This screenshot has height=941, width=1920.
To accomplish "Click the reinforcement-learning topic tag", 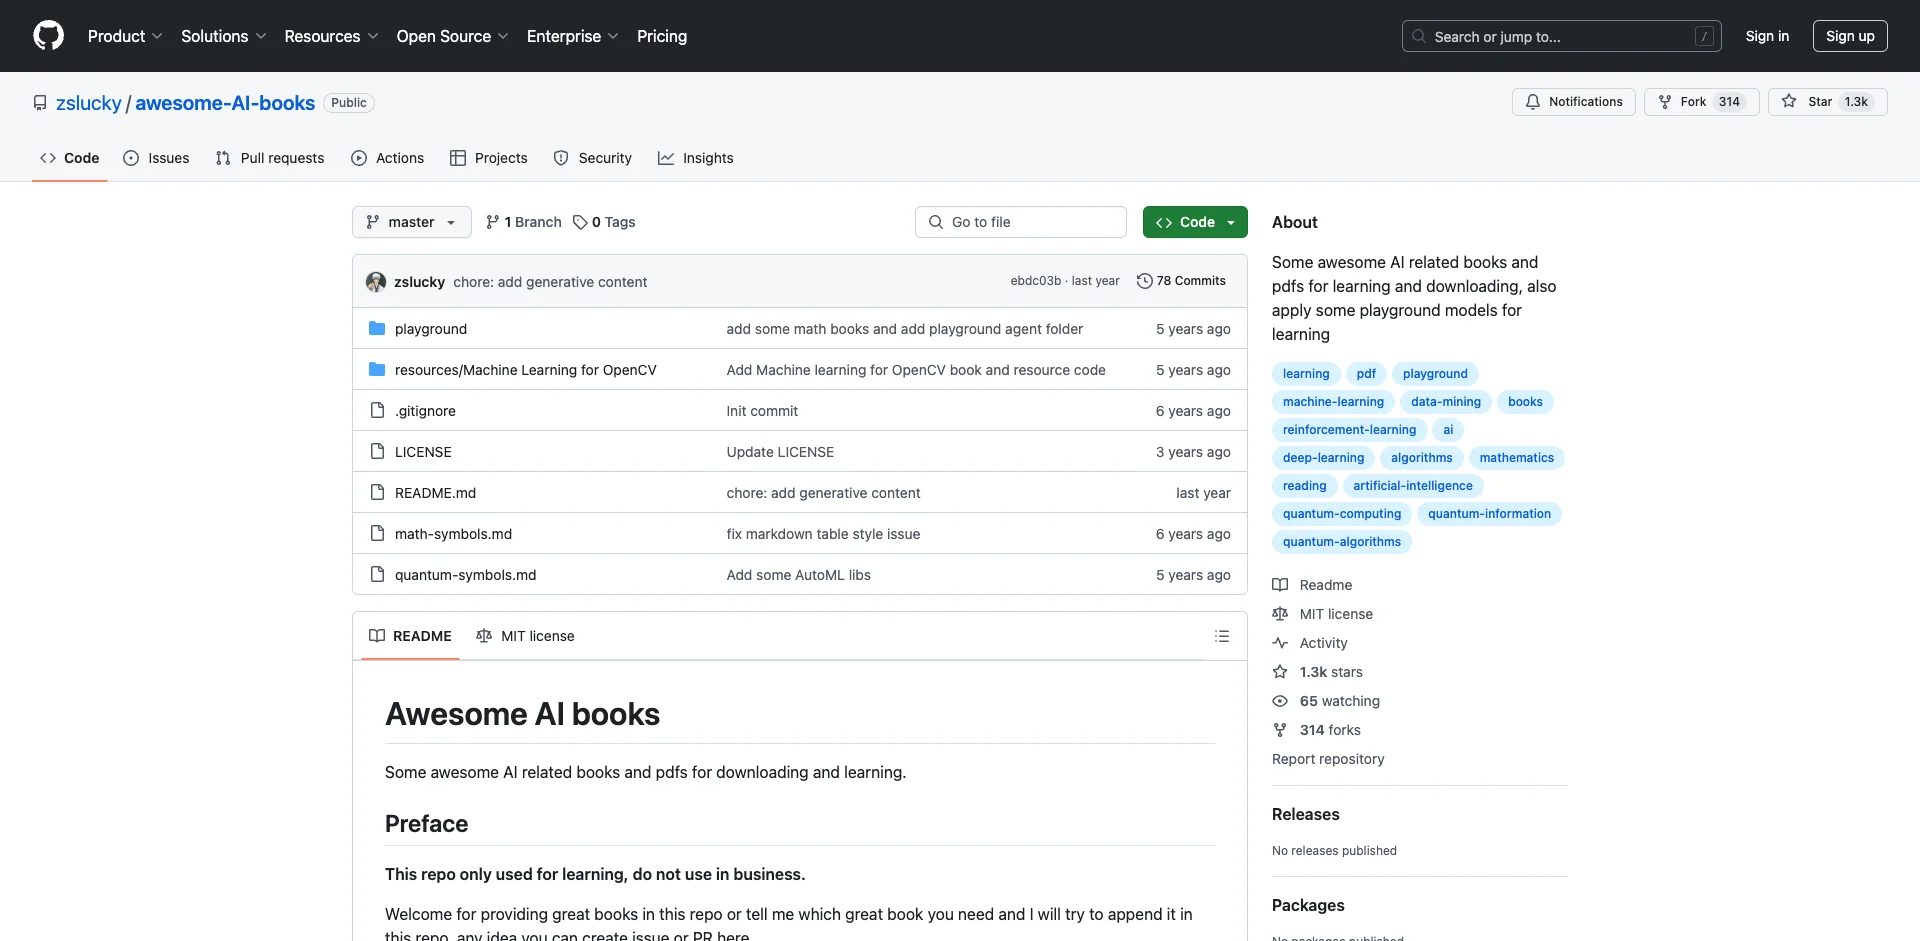I will [1349, 430].
